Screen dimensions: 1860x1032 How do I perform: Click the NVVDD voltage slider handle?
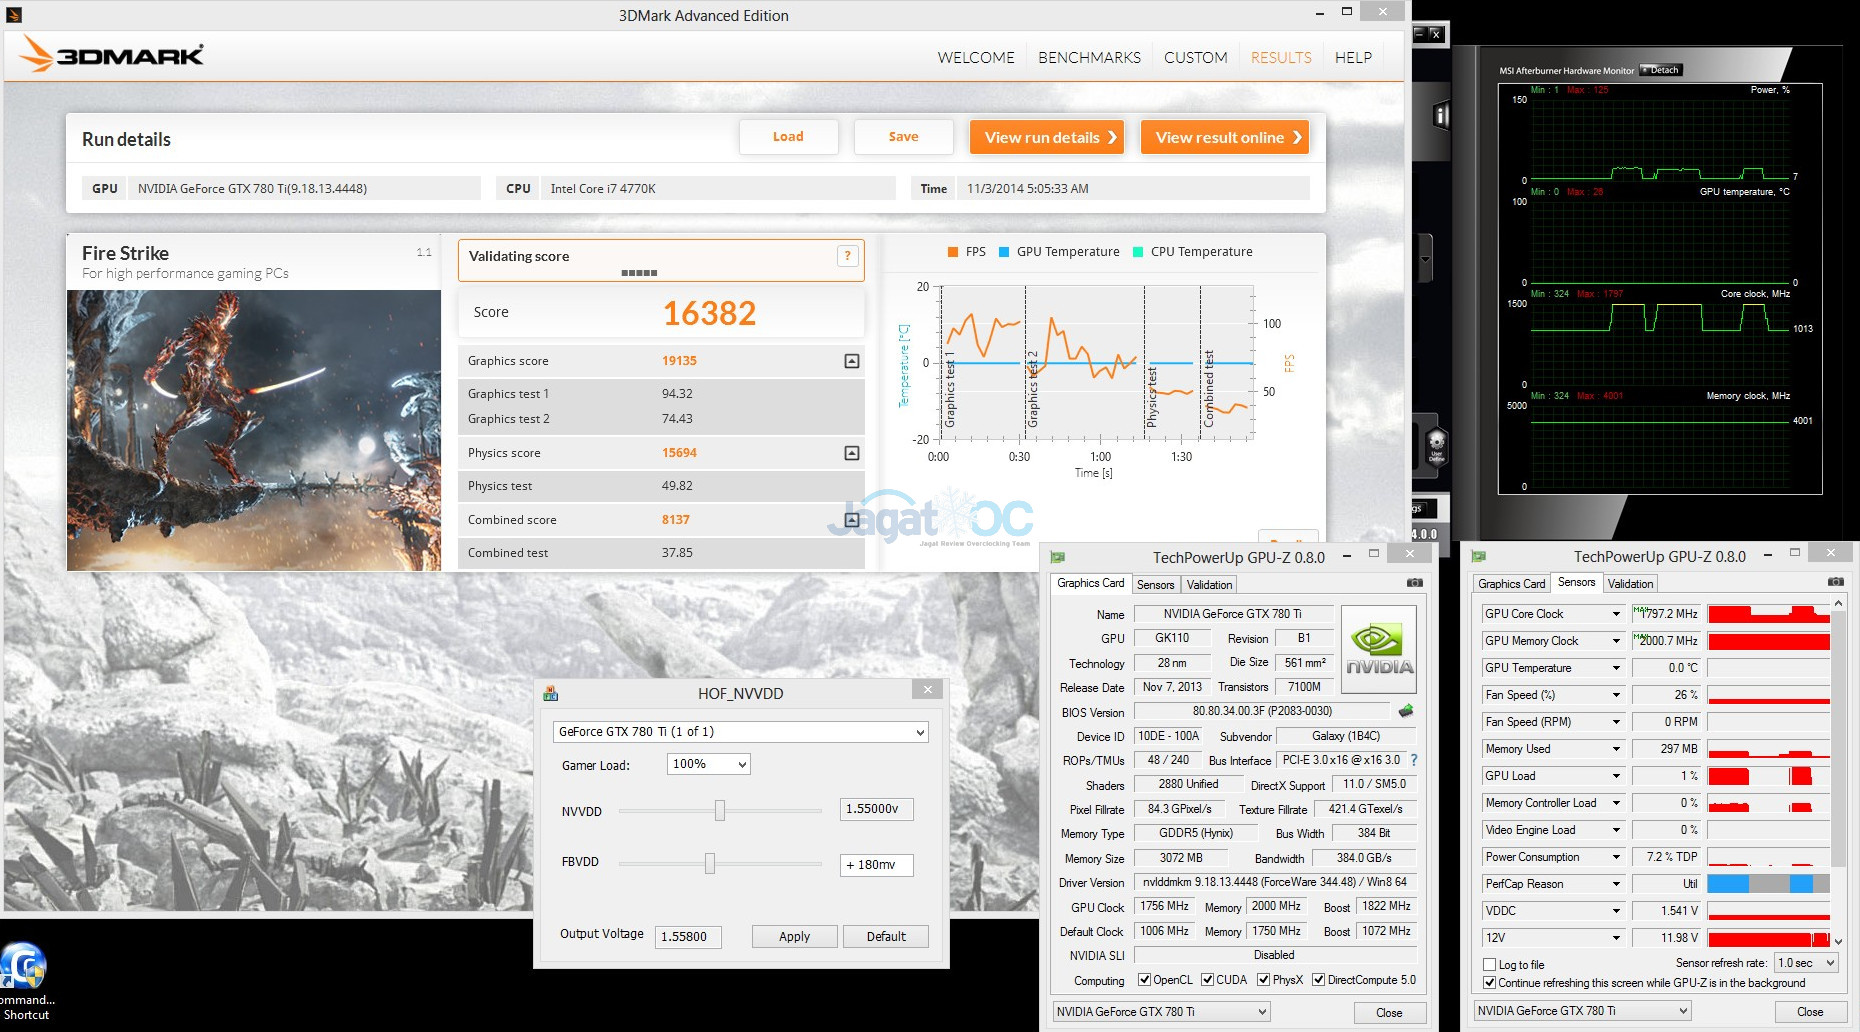[x=720, y=810]
